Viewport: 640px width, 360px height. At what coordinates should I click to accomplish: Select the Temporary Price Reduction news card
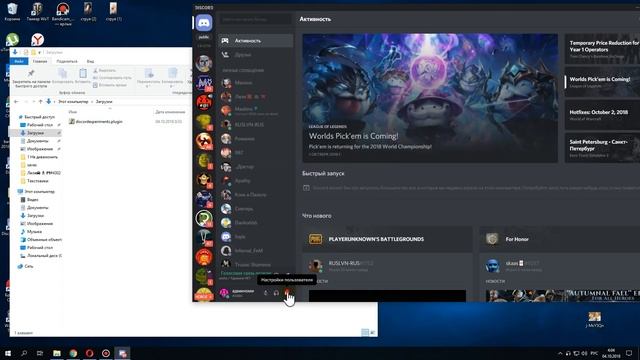pos(602,49)
